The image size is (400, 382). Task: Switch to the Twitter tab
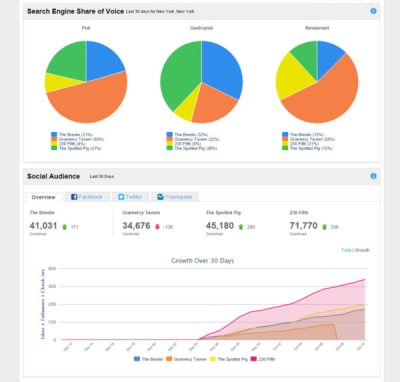[x=130, y=197]
